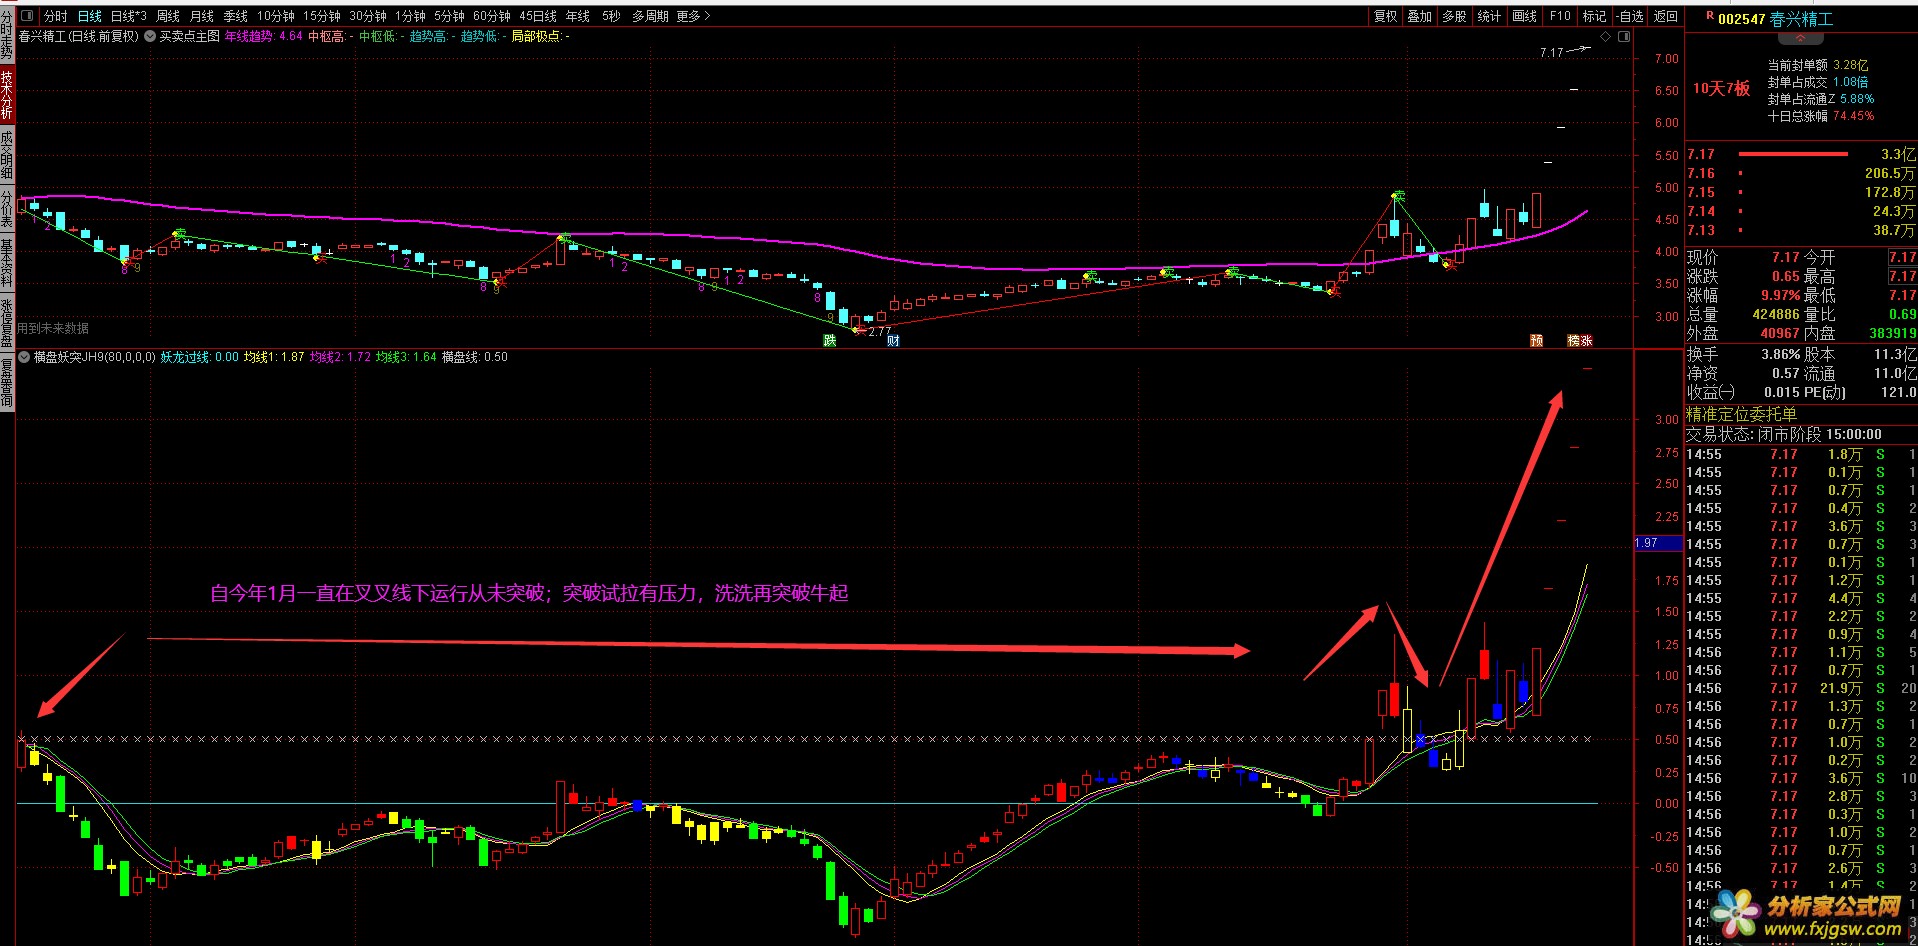
Task: Click stock code 002547 春兴精工
Action: [1776, 19]
